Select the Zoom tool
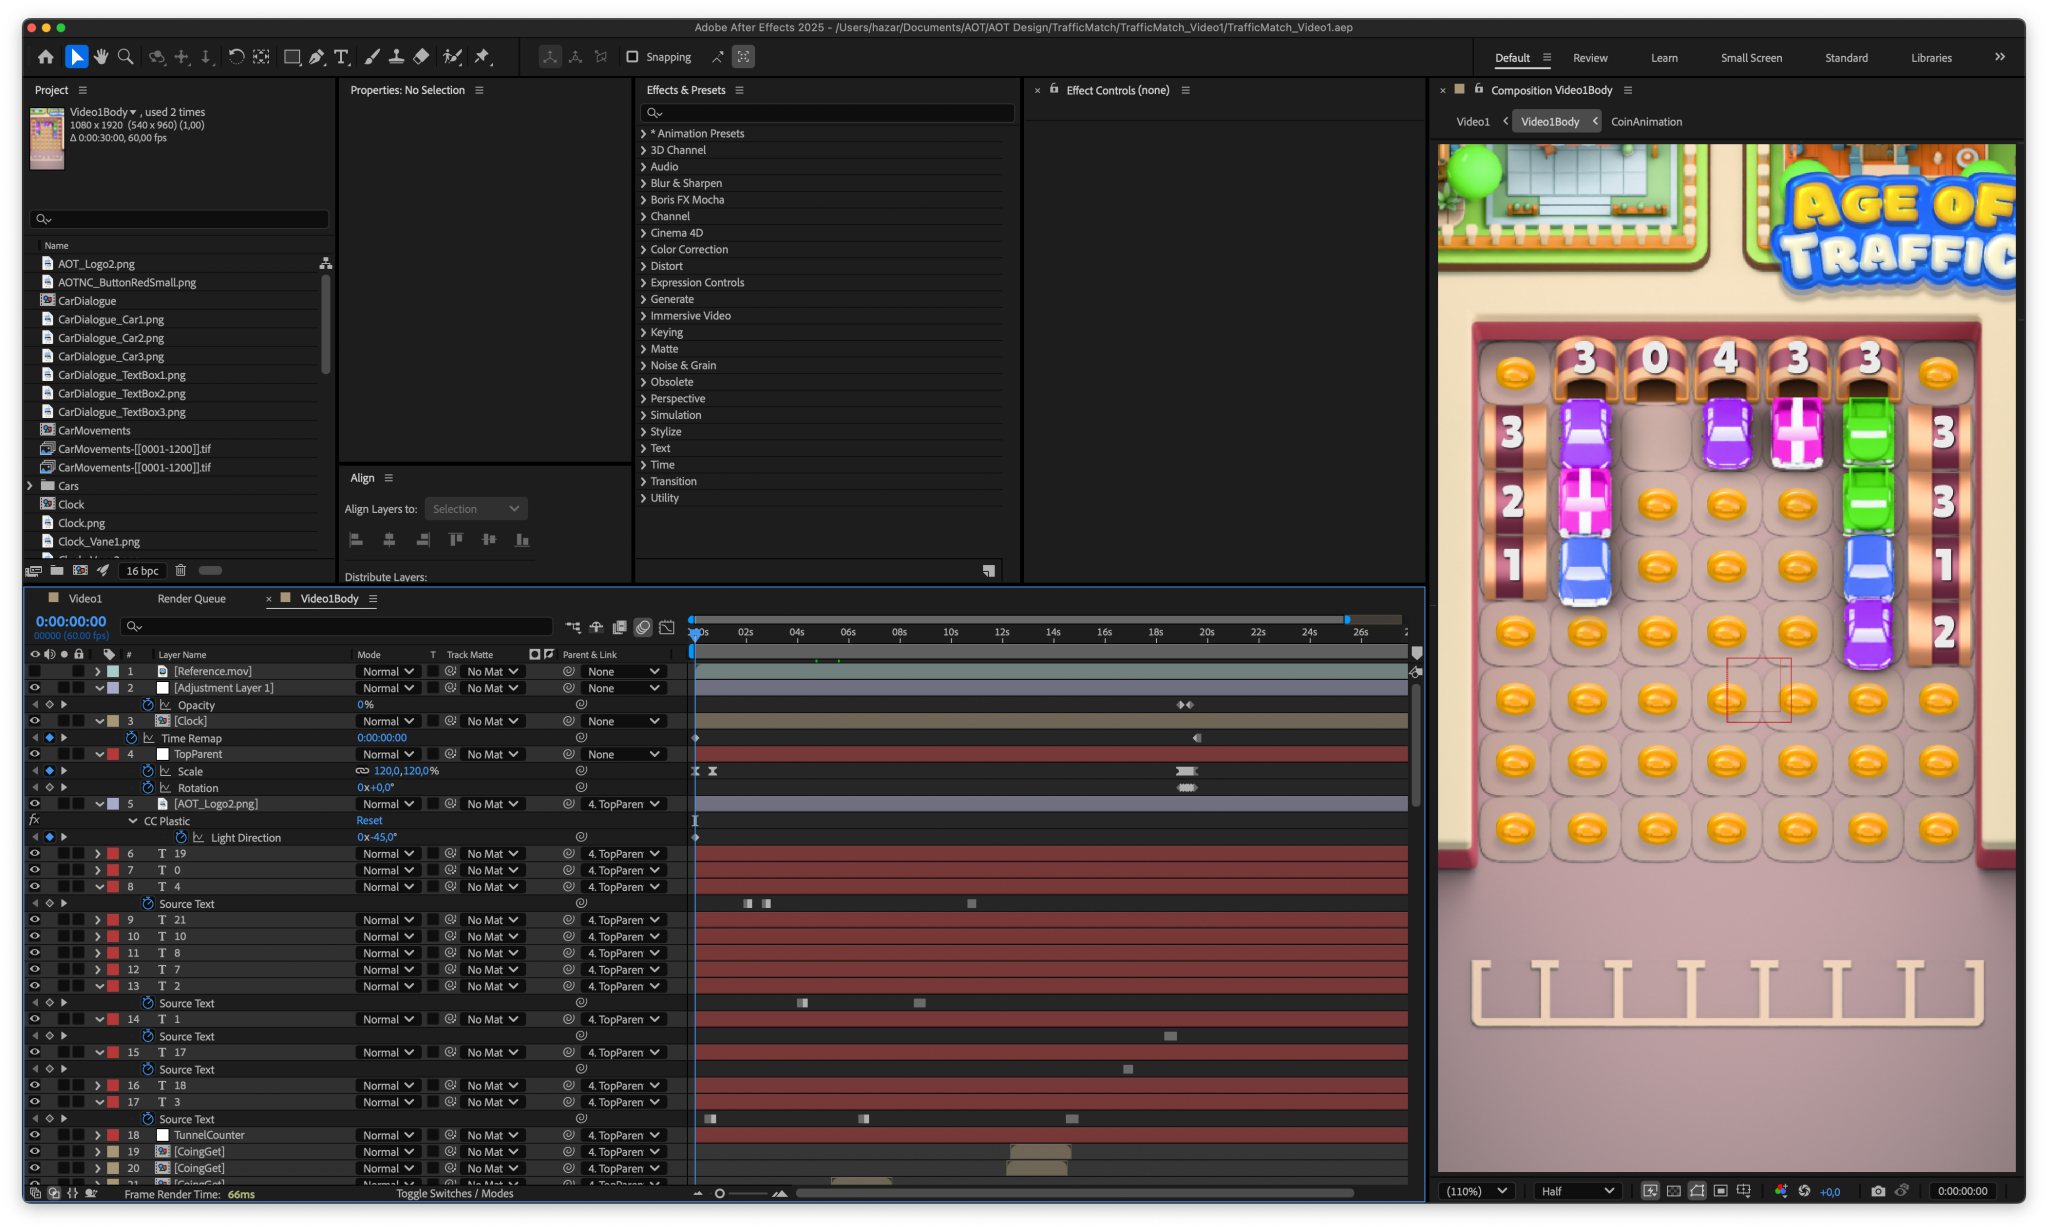 (x=125, y=57)
